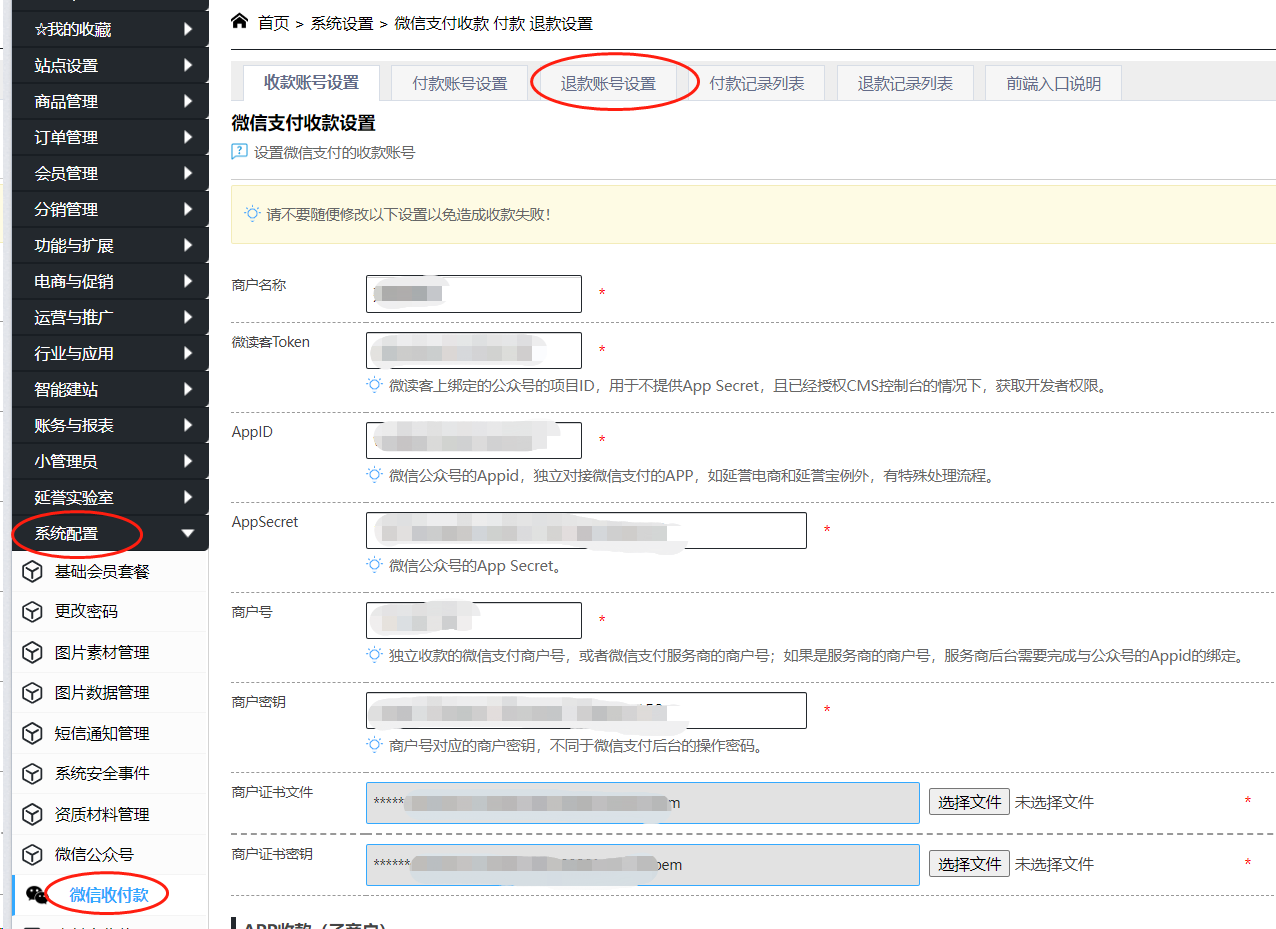Click the cube icon next to 短信通知管理
1276x929 pixels.
[x=34, y=733]
